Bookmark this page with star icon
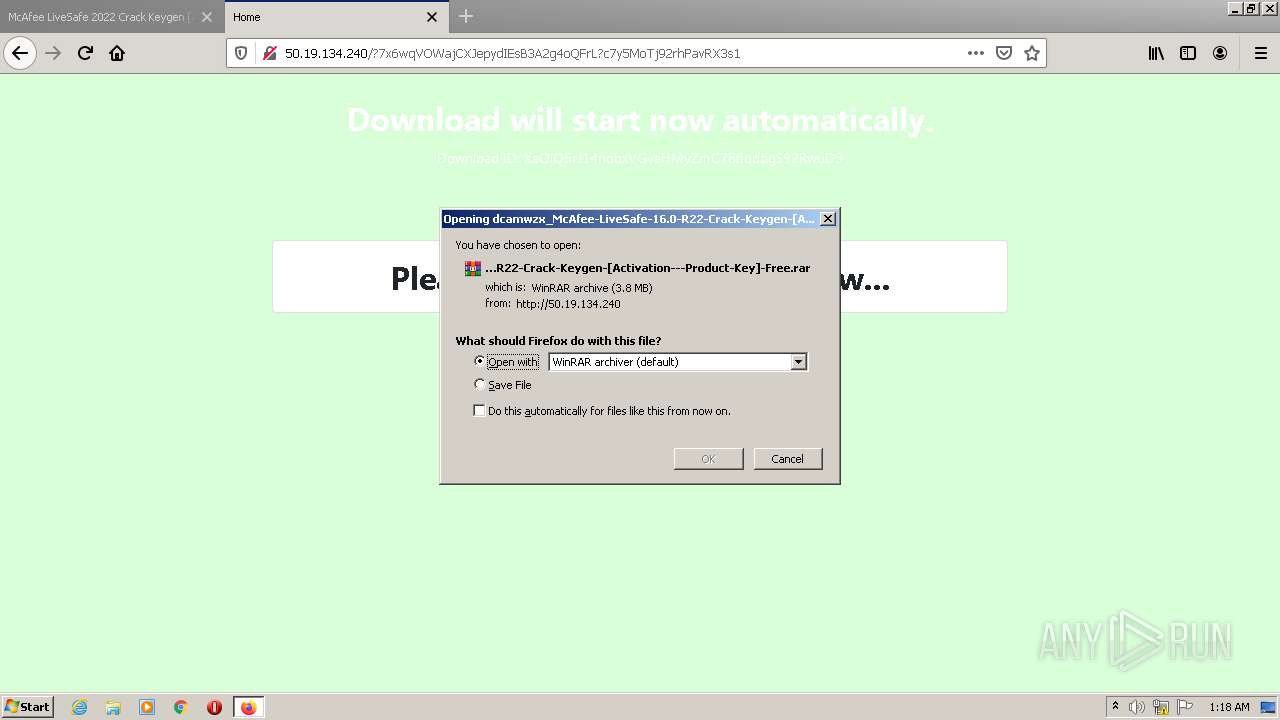This screenshot has width=1280, height=720. coord(1032,53)
